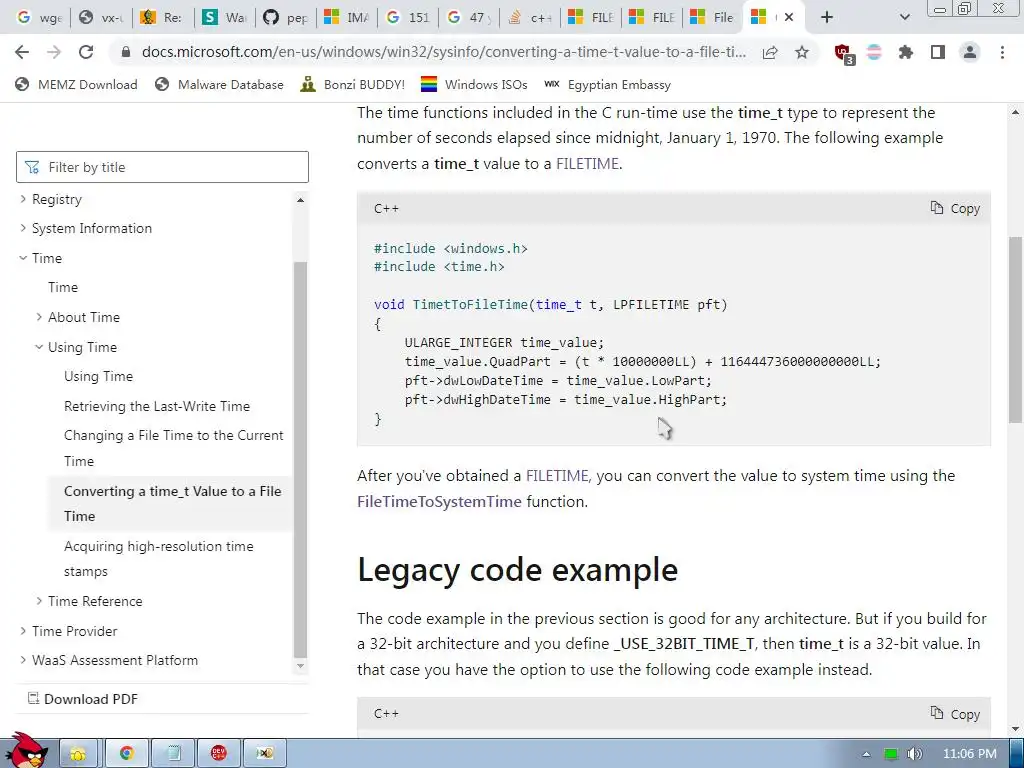Click the 11:06 PM taskbar clock
The width and height of the screenshot is (1024, 768).
tap(970, 754)
